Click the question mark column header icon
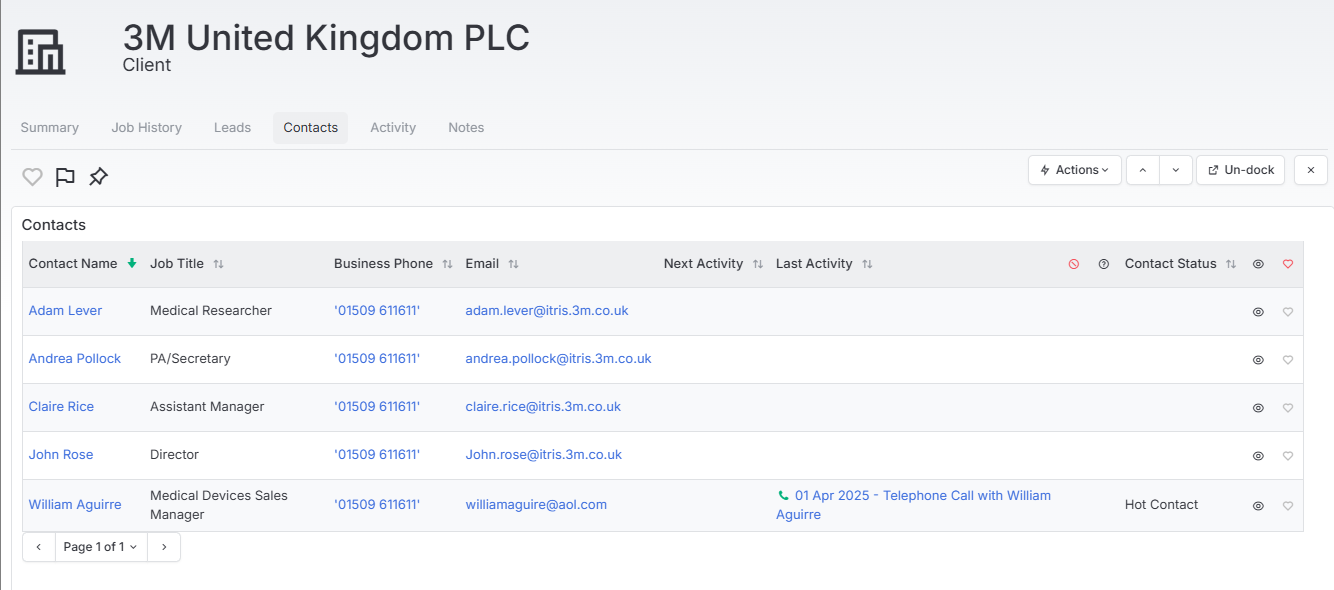 (1104, 264)
